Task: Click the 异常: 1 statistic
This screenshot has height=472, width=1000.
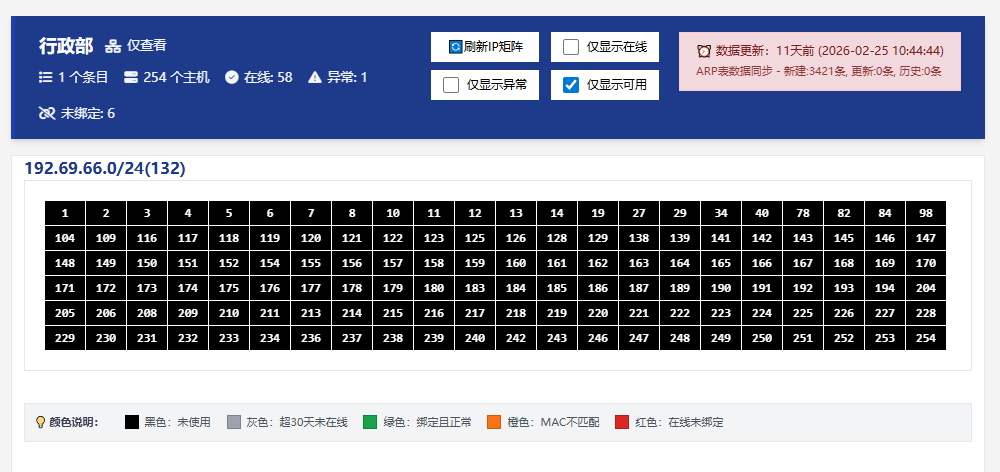Action: [x=348, y=78]
